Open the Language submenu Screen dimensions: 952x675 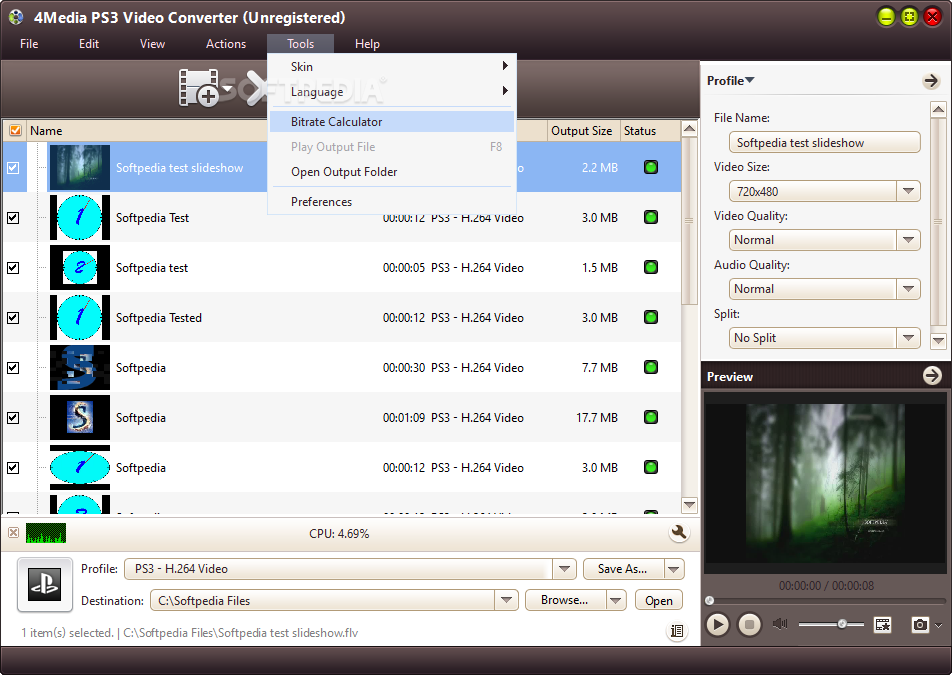392,92
